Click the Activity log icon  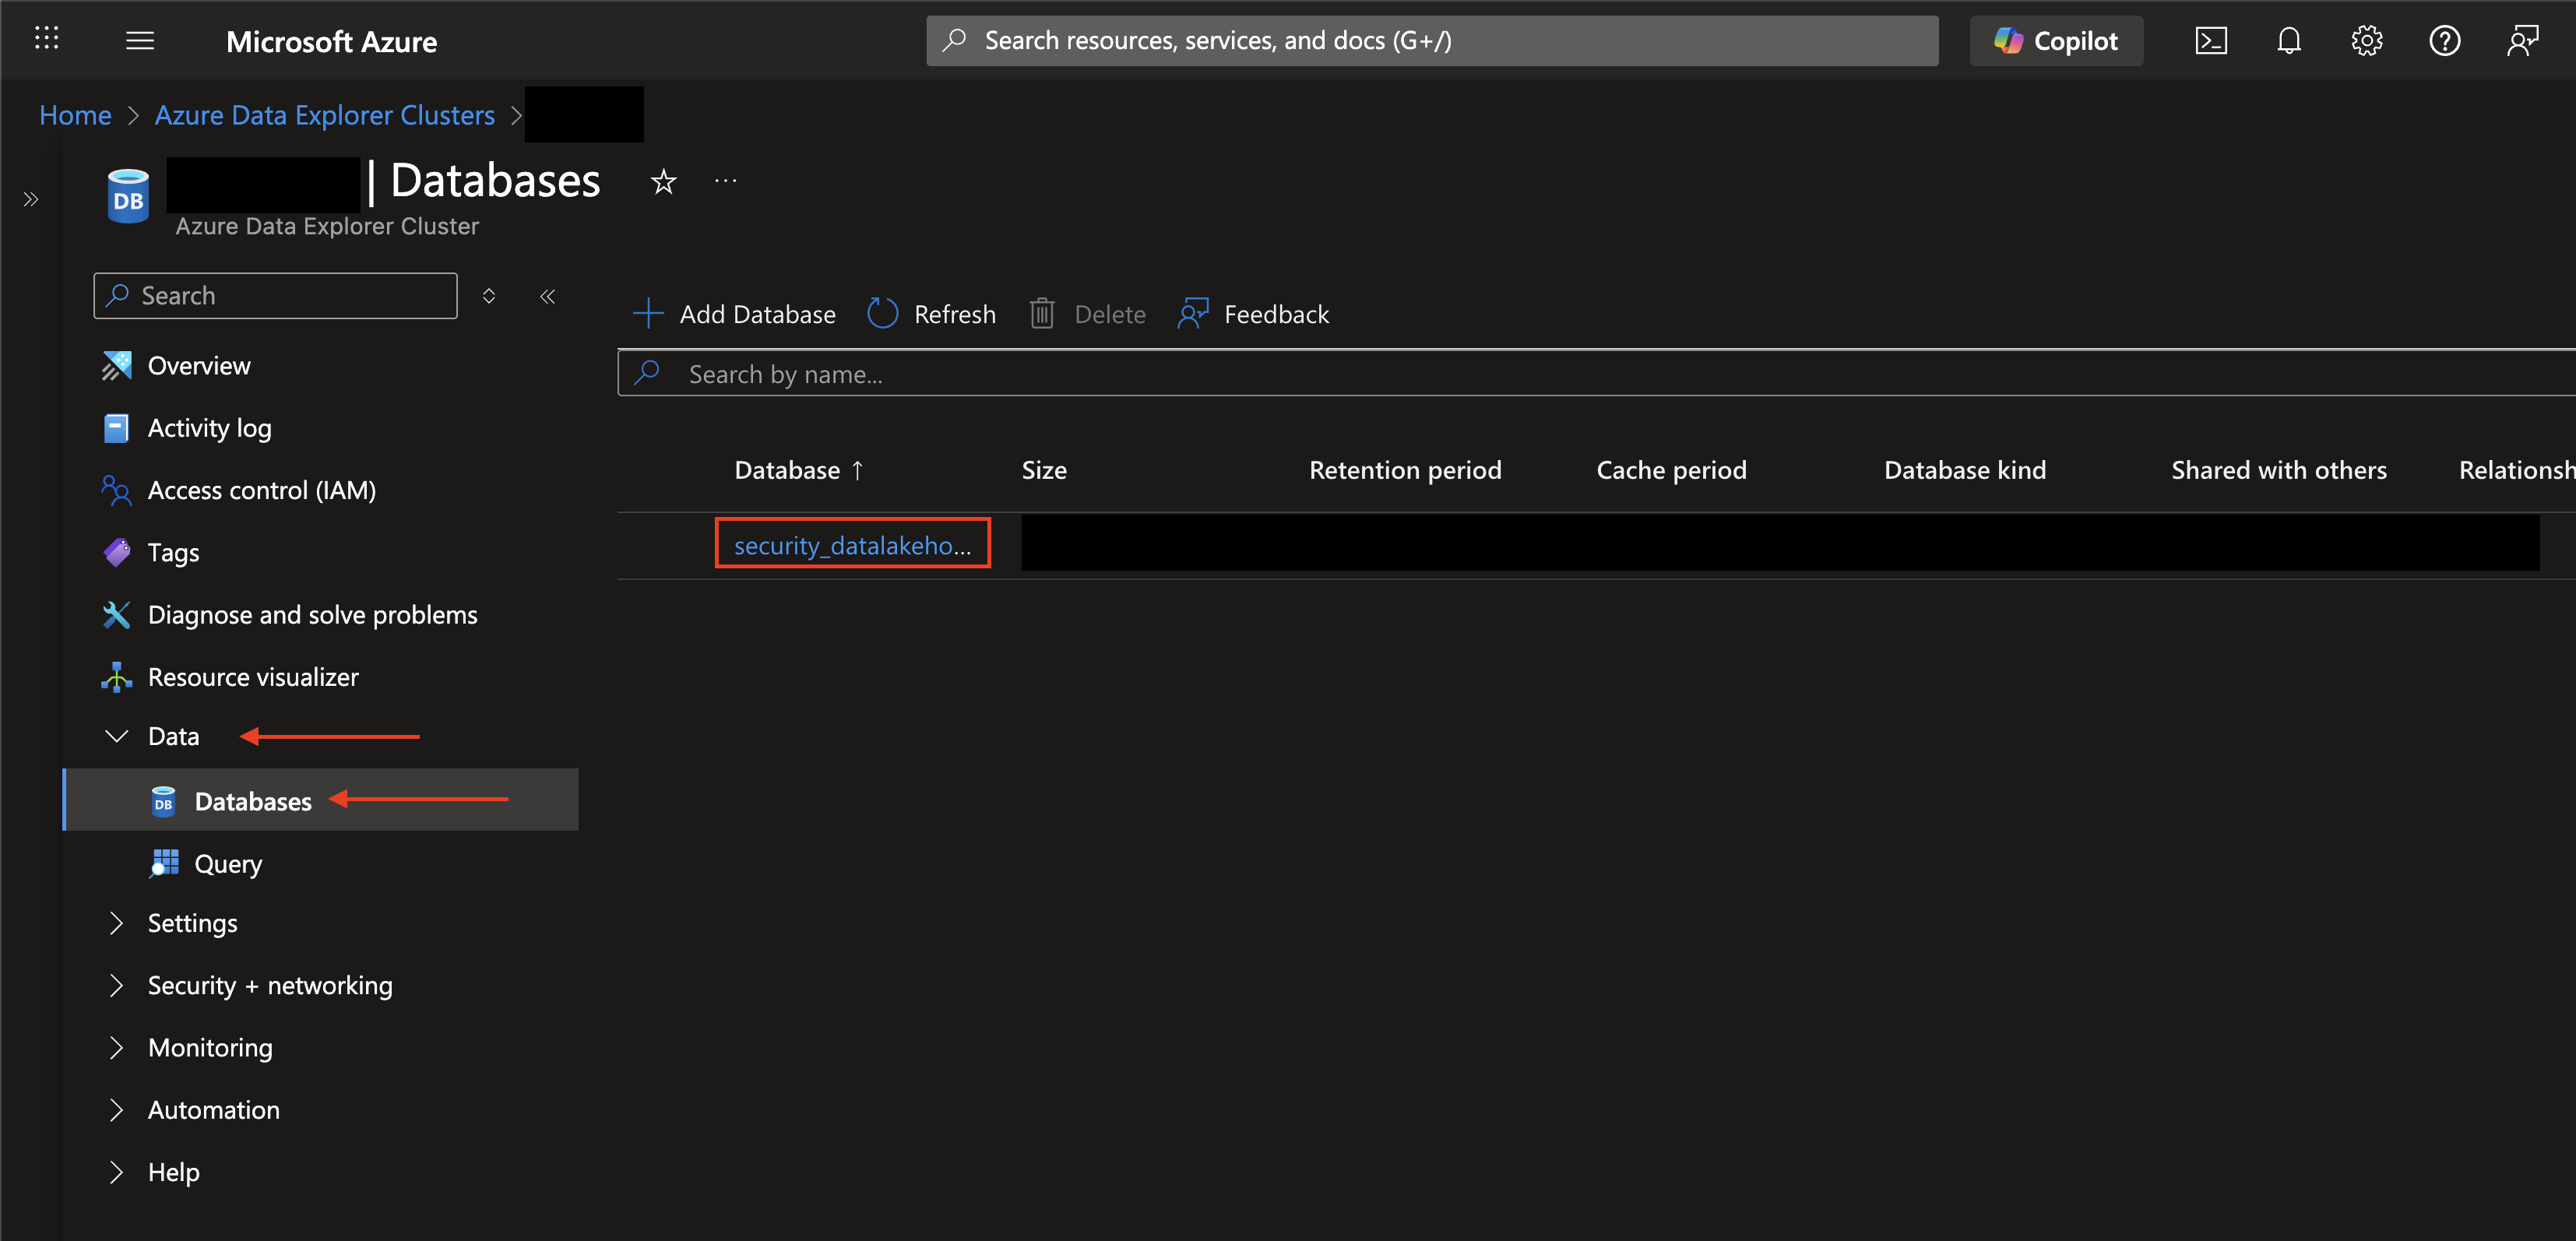[x=116, y=428]
